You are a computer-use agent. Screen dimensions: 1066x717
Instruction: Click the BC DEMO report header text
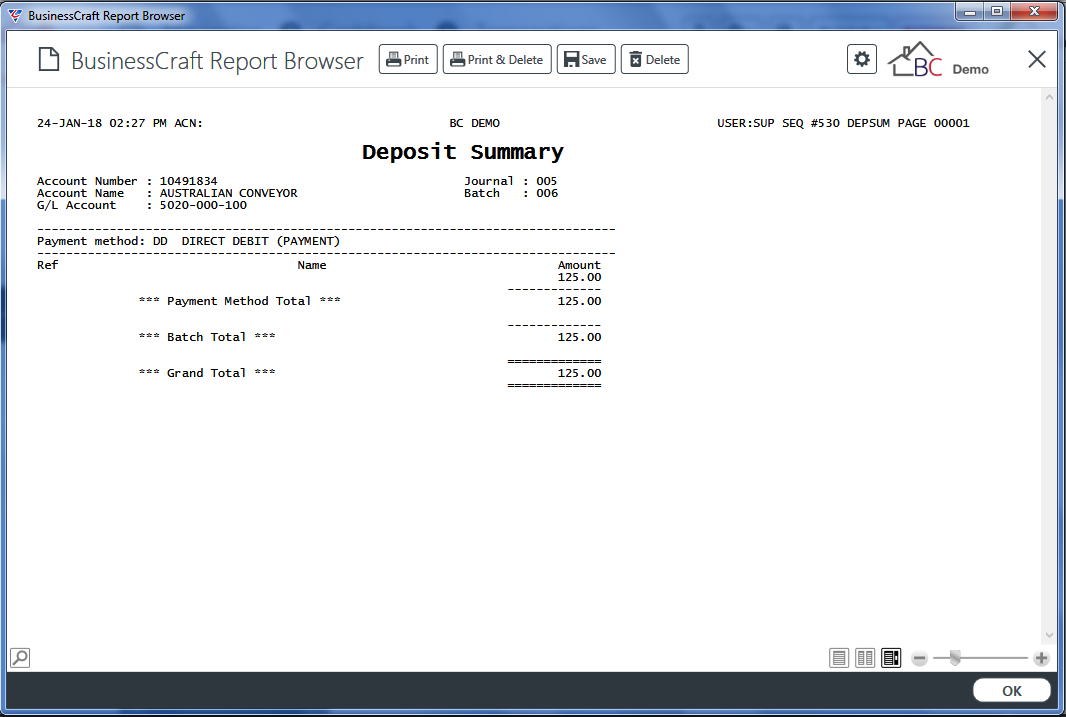tap(475, 123)
